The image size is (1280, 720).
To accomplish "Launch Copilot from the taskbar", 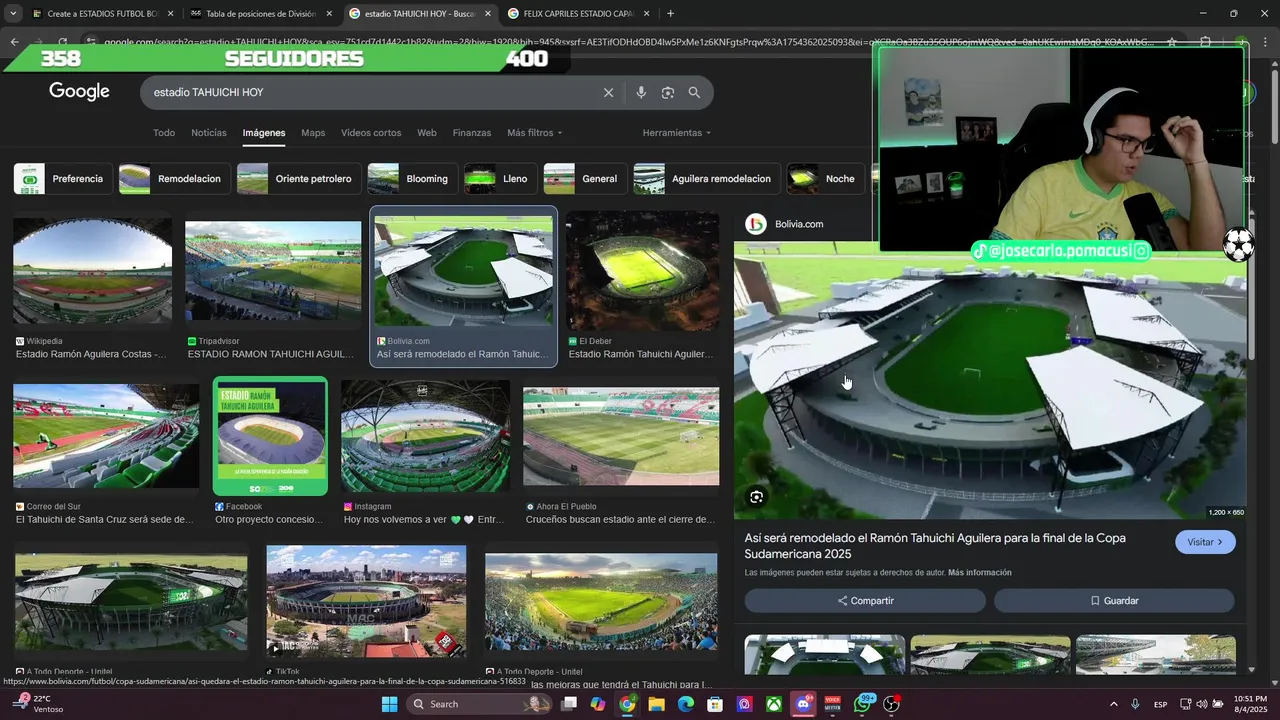I will tap(598, 704).
